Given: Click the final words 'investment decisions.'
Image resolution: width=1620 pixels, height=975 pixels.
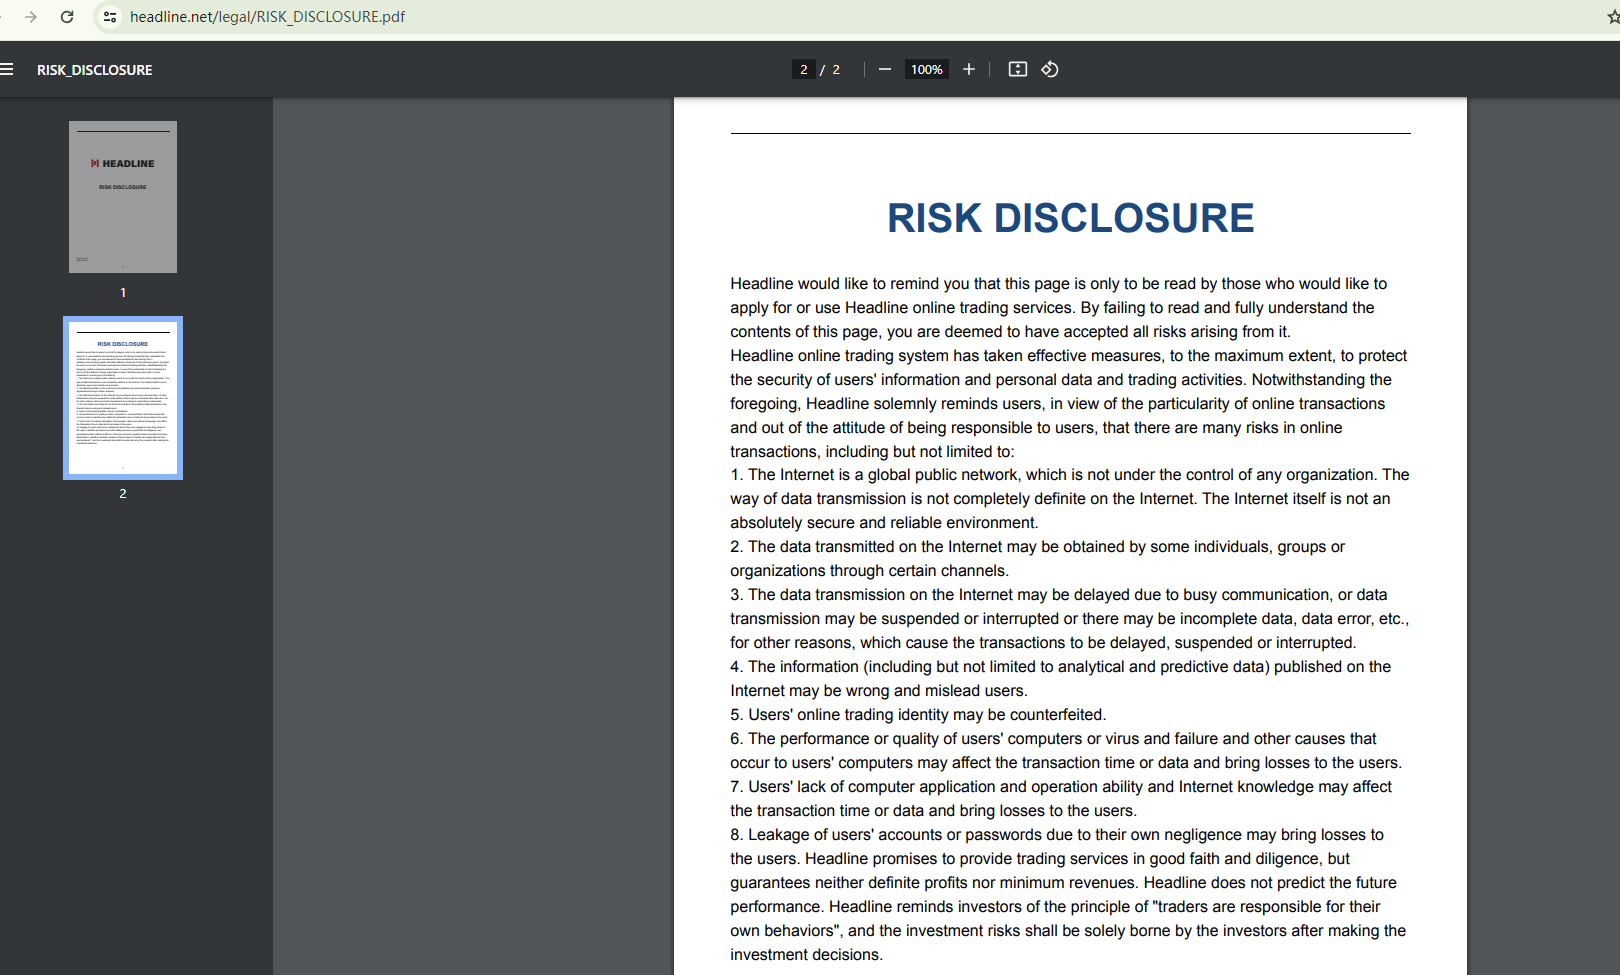Looking at the screenshot, I should pos(806,955).
